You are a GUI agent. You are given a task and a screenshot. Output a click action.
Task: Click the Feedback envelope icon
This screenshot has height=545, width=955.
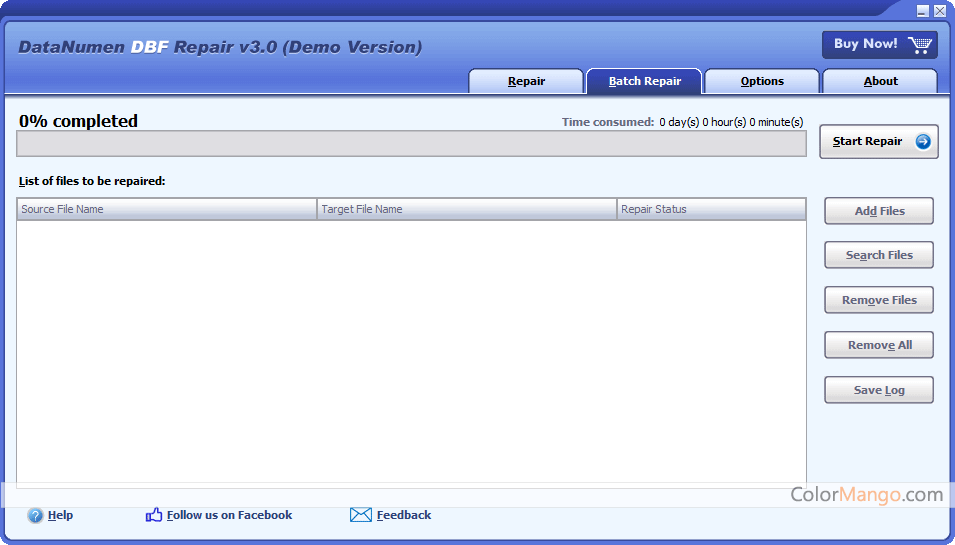pos(361,515)
